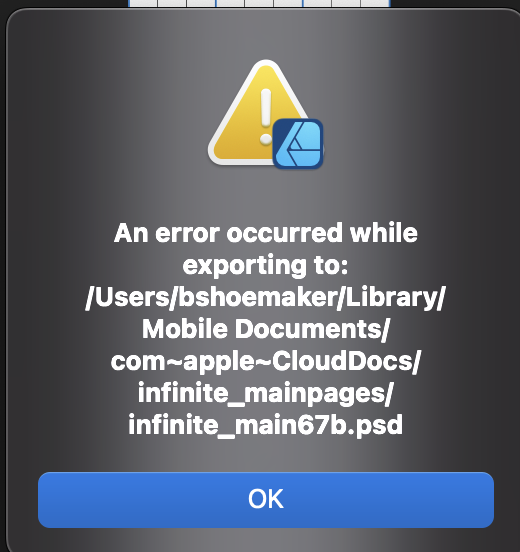Click the 'An error occurred while' heading line
The height and width of the screenshot is (552, 520).
pos(266,233)
